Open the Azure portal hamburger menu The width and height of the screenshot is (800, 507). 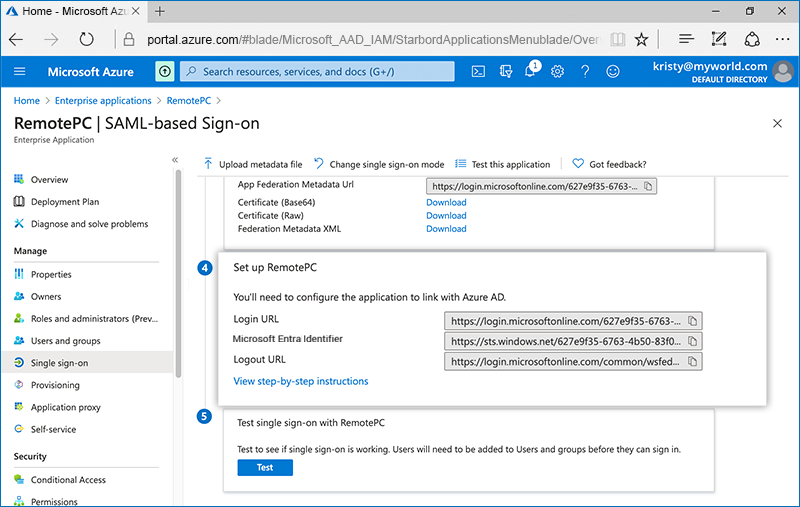click(20, 72)
